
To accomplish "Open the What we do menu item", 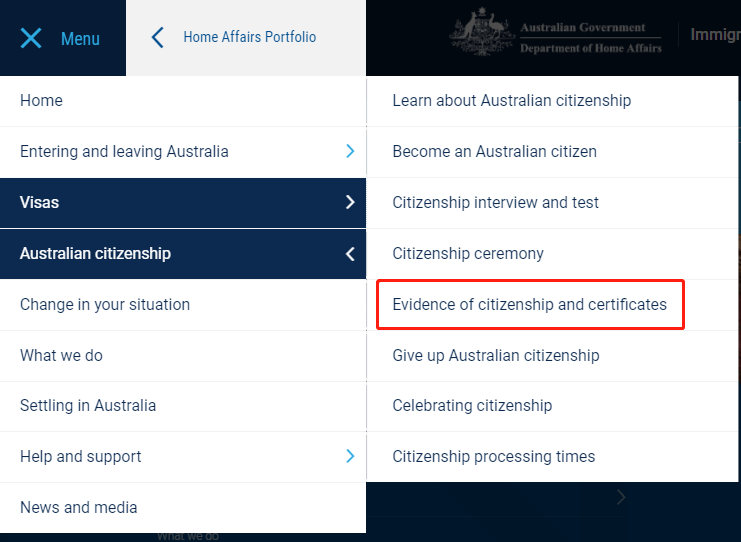I will click(x=61, y=356).
